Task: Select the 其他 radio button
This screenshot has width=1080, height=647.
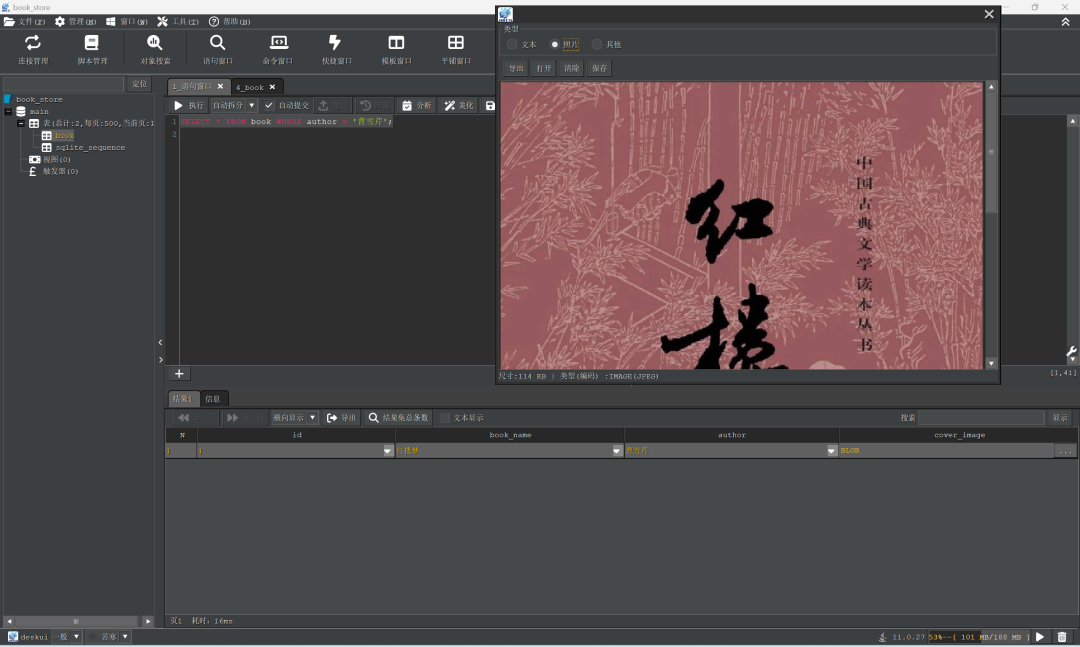Action: [597, 45]
